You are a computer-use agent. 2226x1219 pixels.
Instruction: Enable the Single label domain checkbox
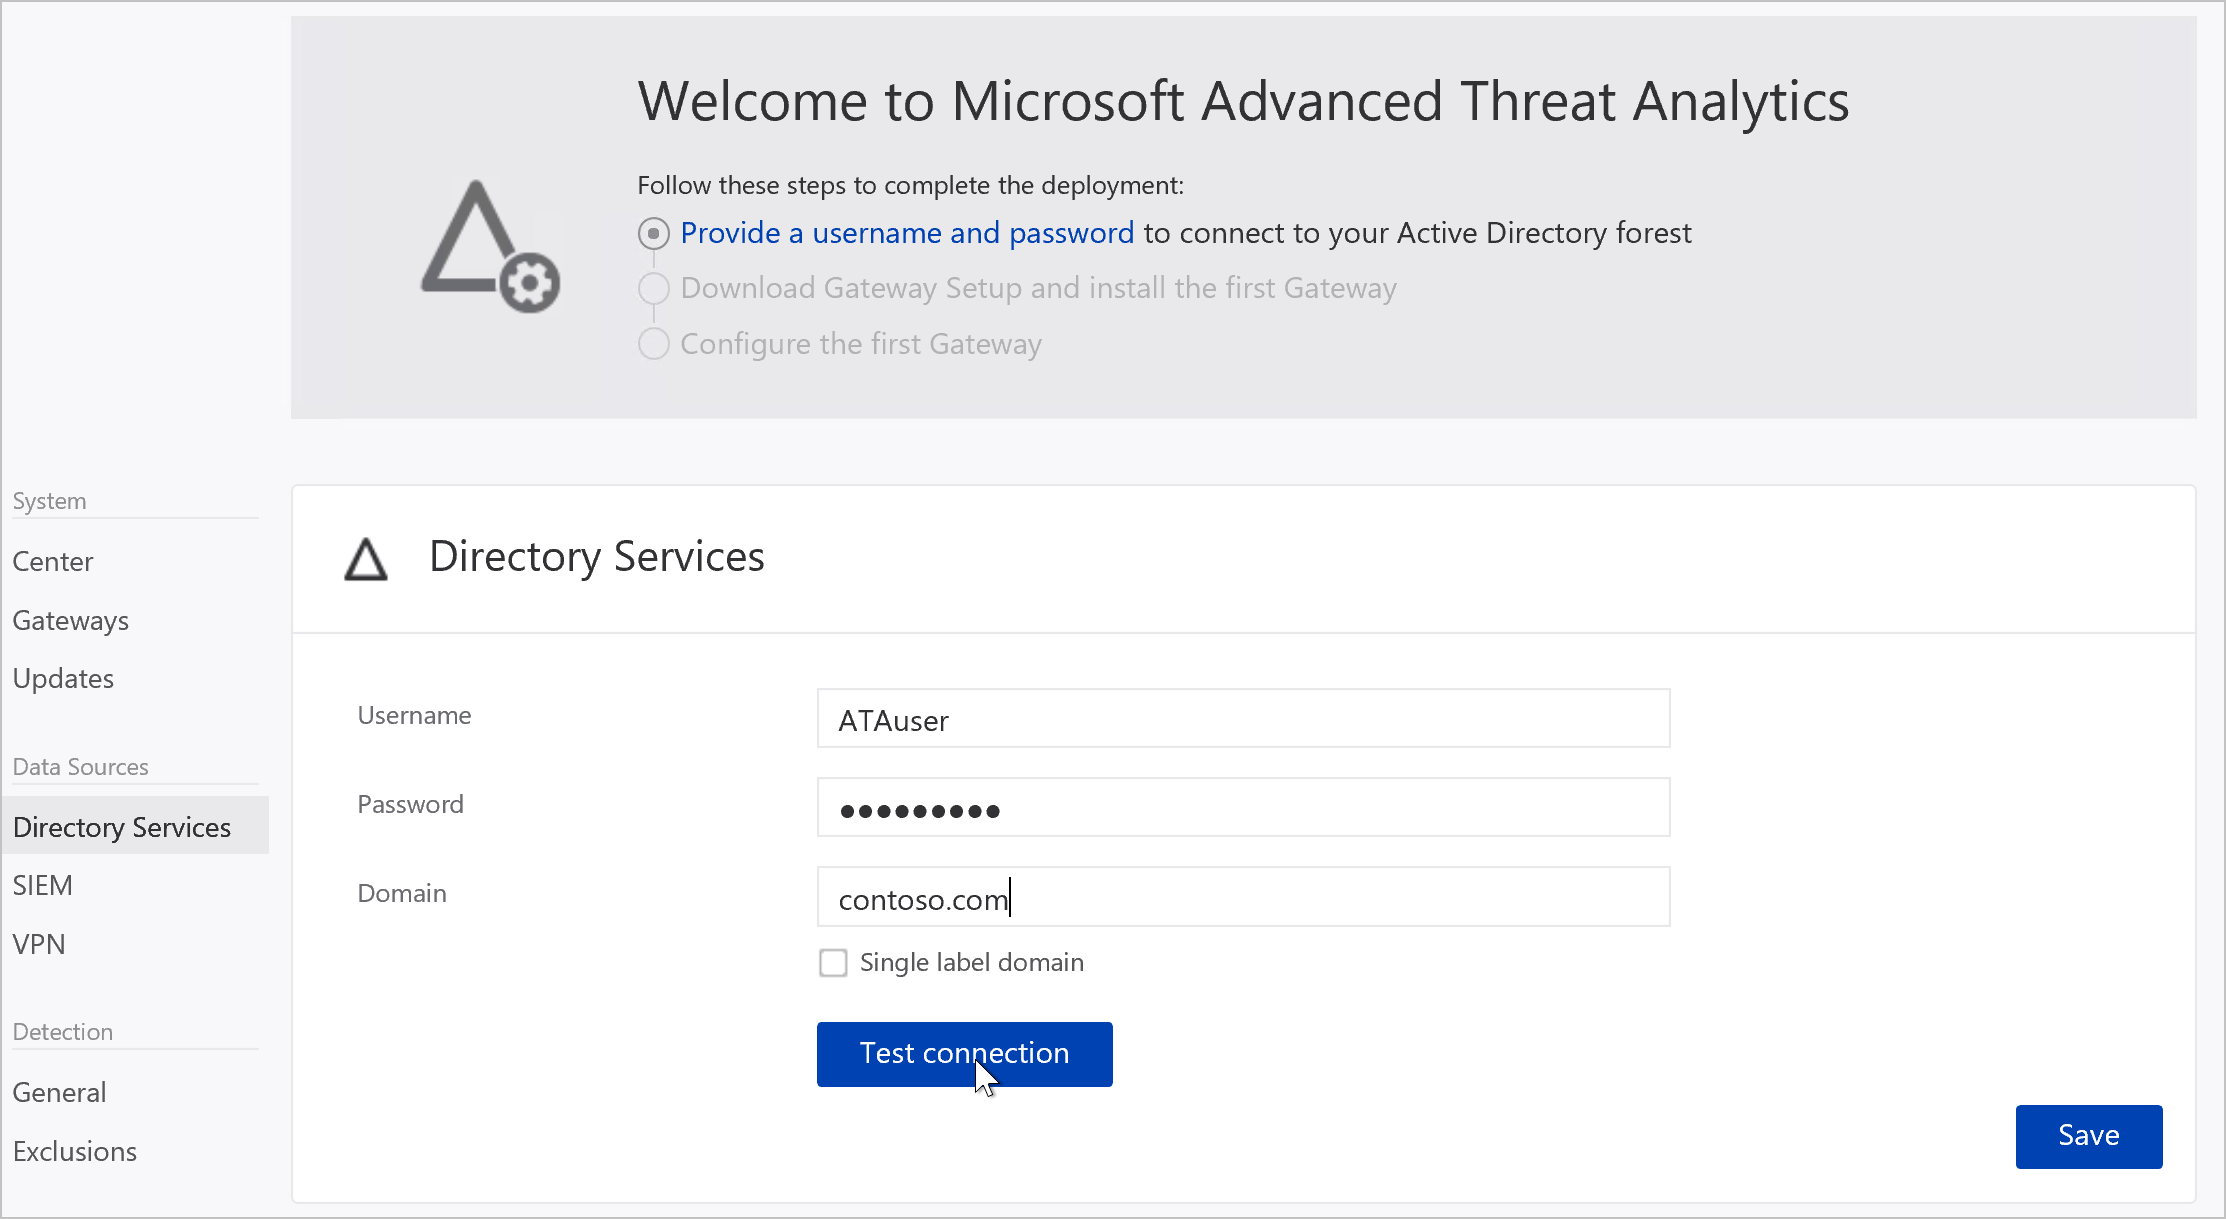pyautogui.click(x=833, y=962)
